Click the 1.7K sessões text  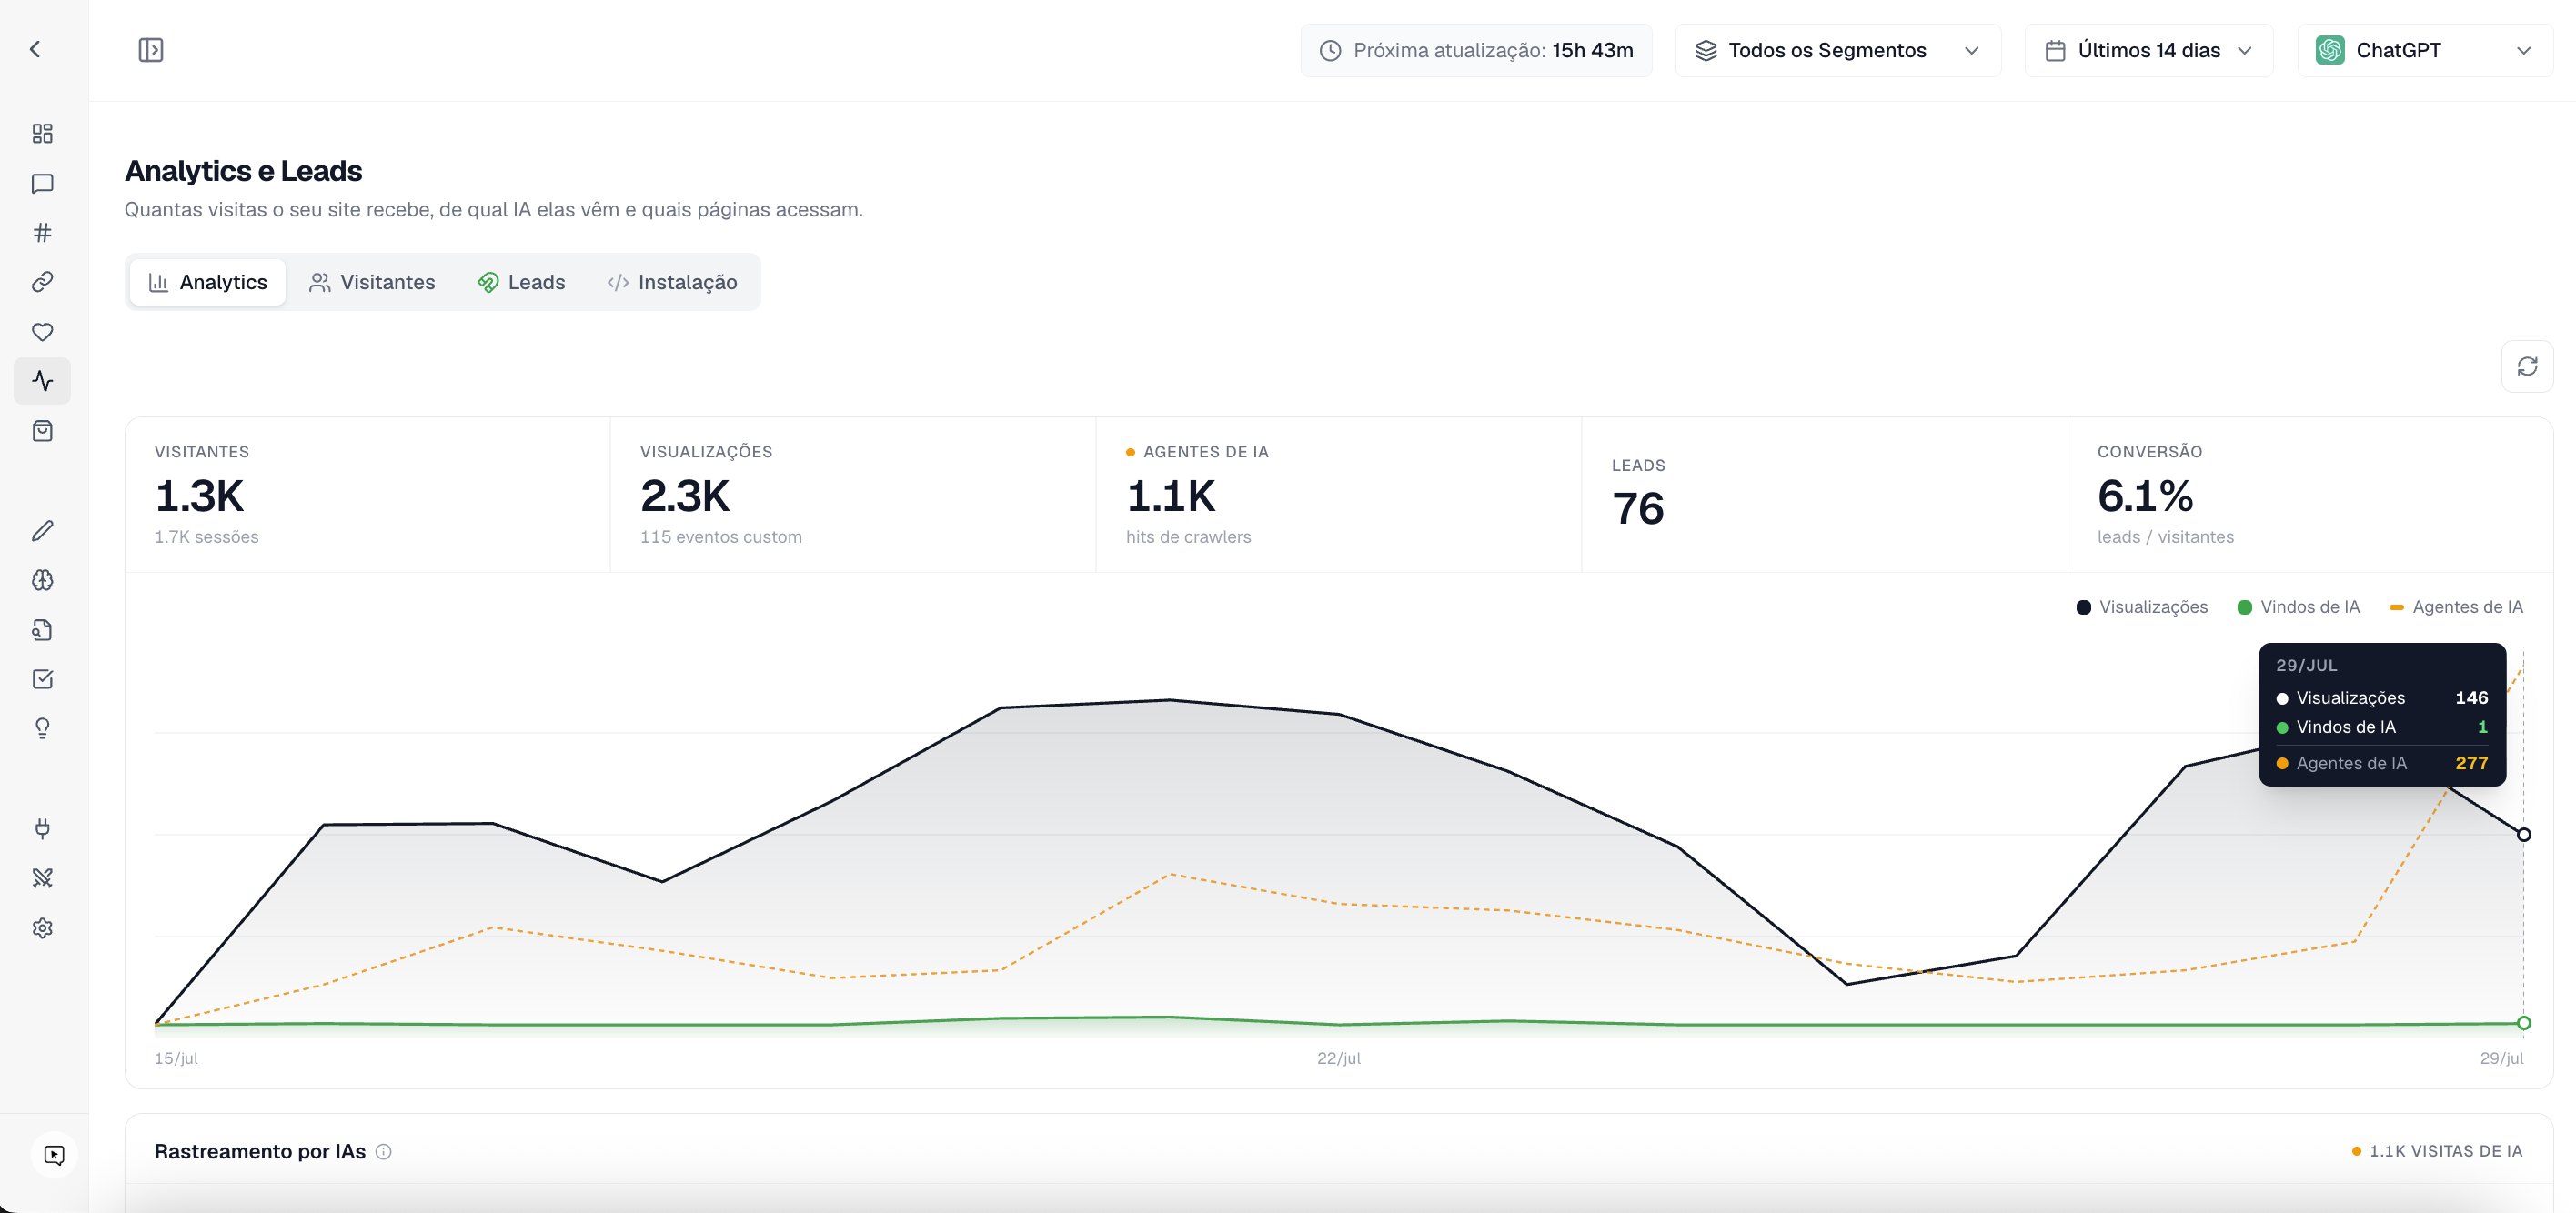point(206,537)
